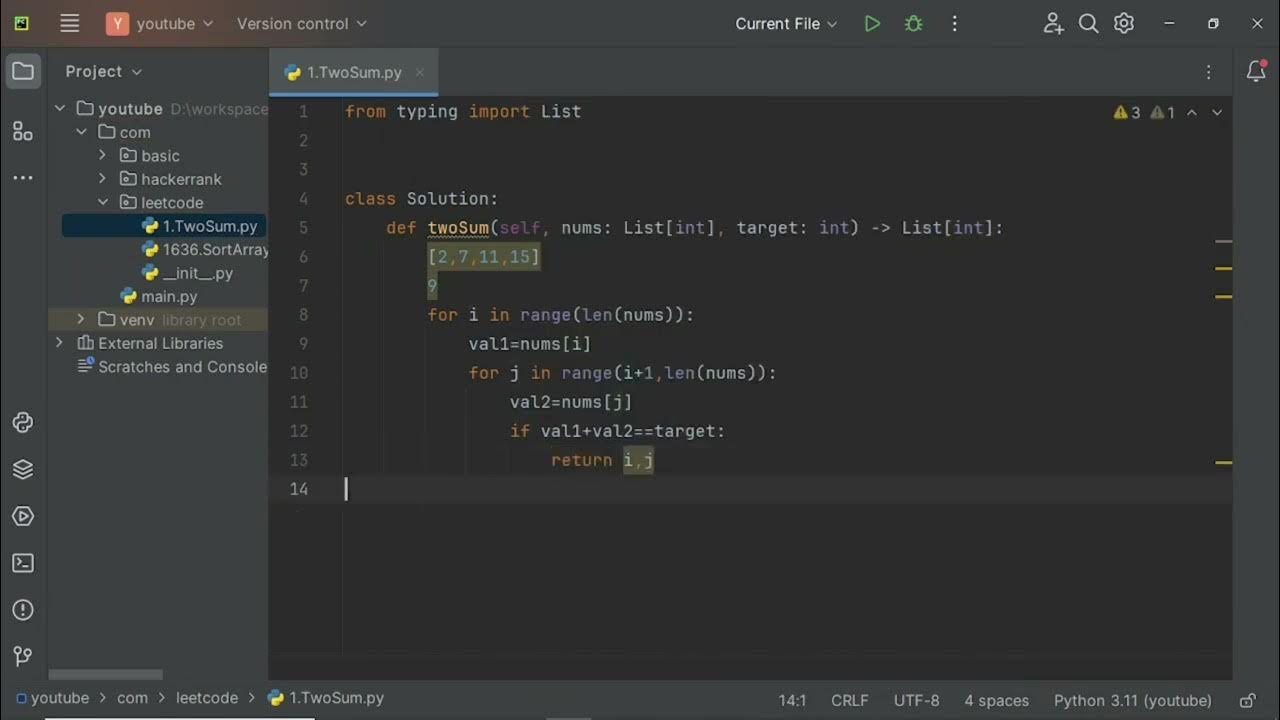
Task: Click the yellow warning marker beside line 13
Action: pos(1223,463)
